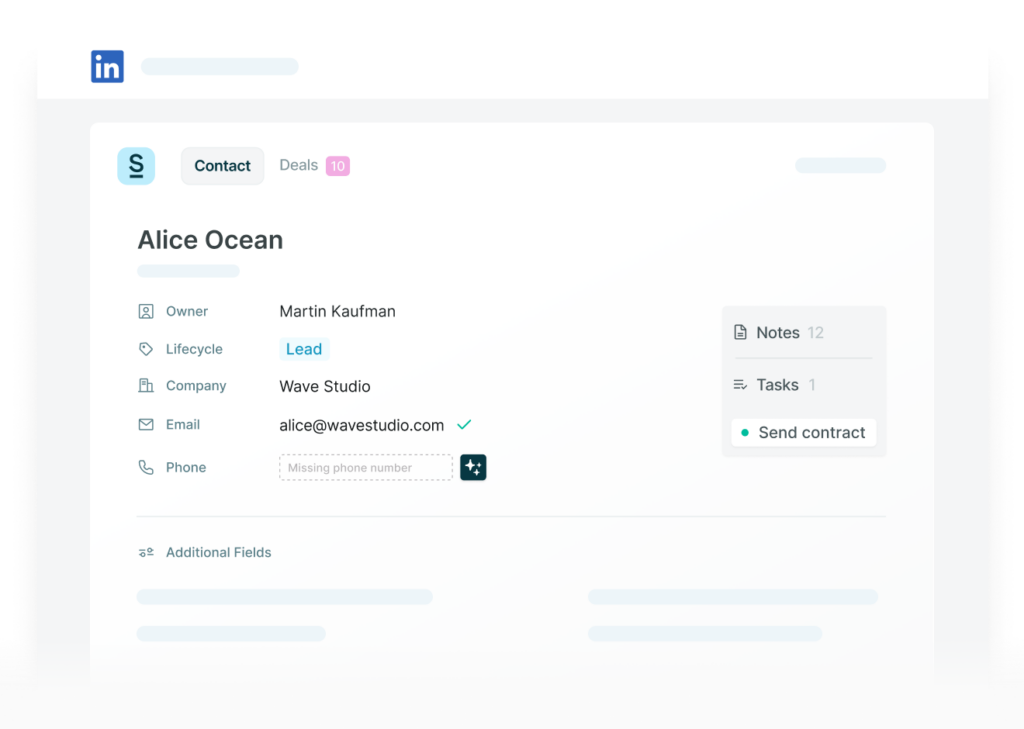Viewport: 1024px width, 729px height.
Task: Click the Additional Fields icon
Action: pos(146,552)
